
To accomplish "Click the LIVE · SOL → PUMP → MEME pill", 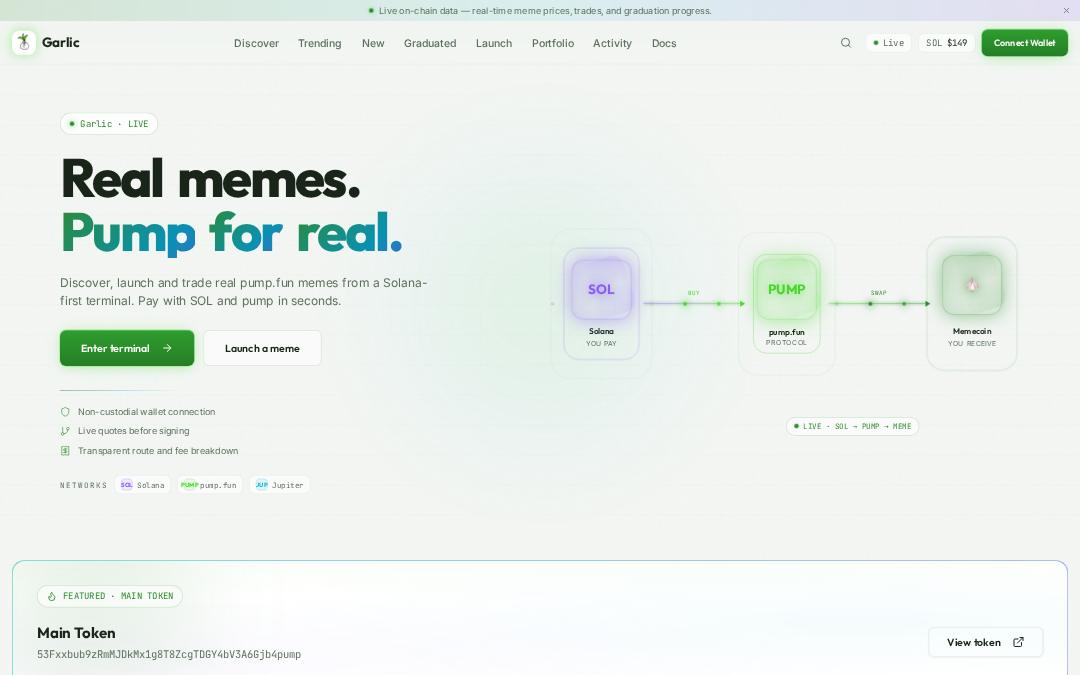I will pos(852,426).
